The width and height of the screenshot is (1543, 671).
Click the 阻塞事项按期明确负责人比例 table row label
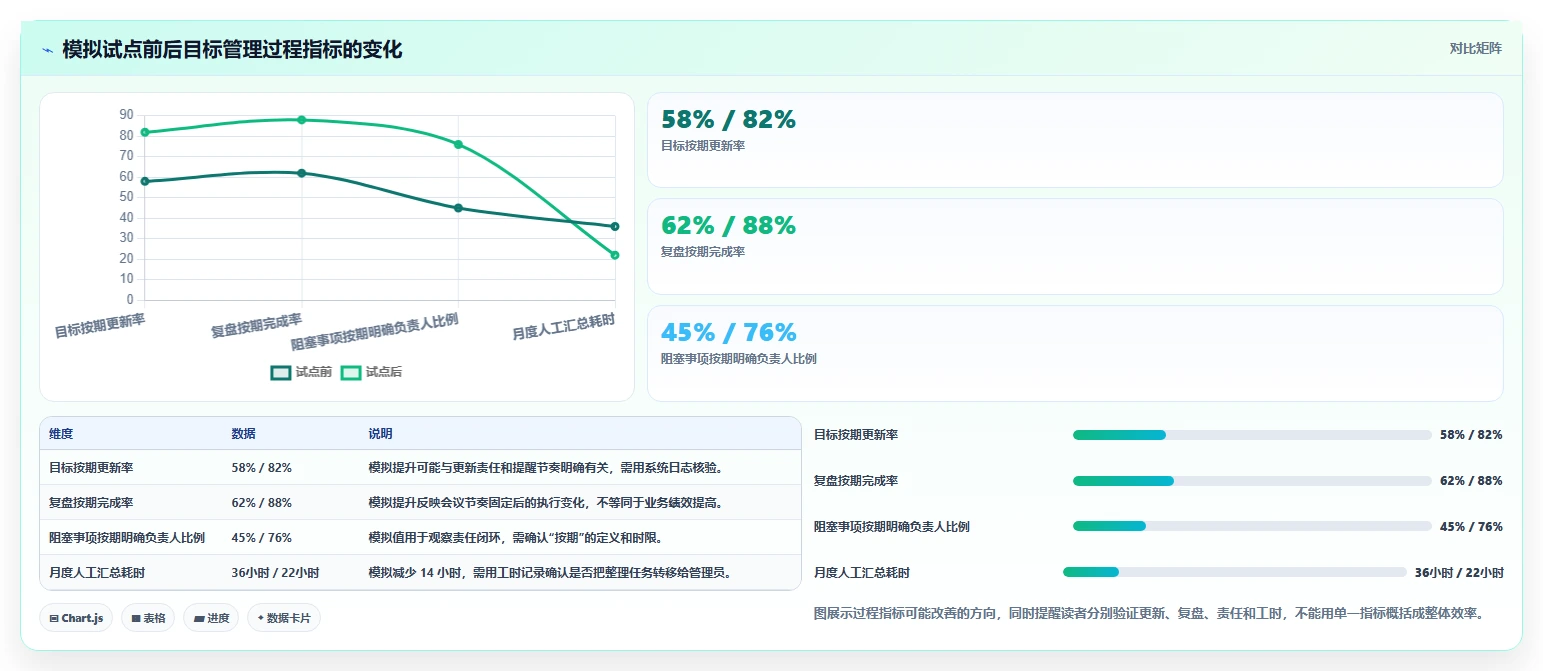127,538
